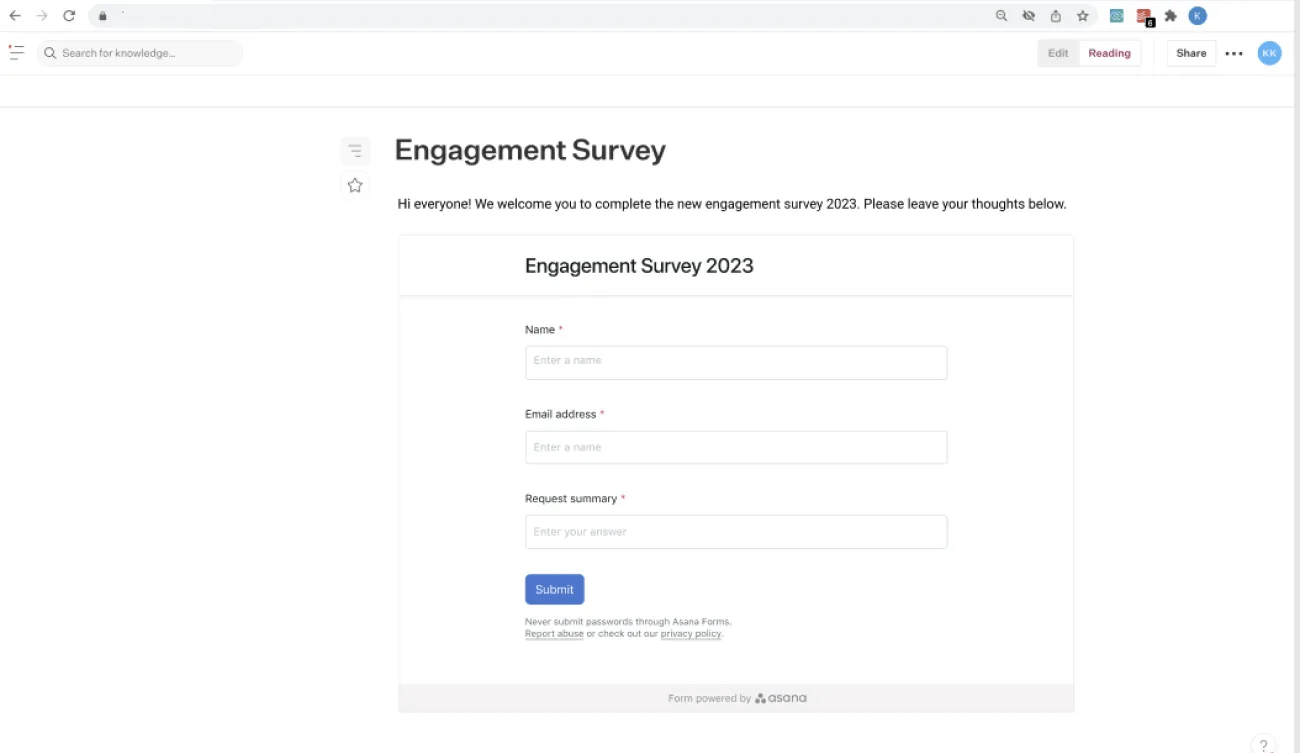This screenshot has width=1300, height=753.
Task: Open the sidebar navigation menu icon
Action: 16,53
